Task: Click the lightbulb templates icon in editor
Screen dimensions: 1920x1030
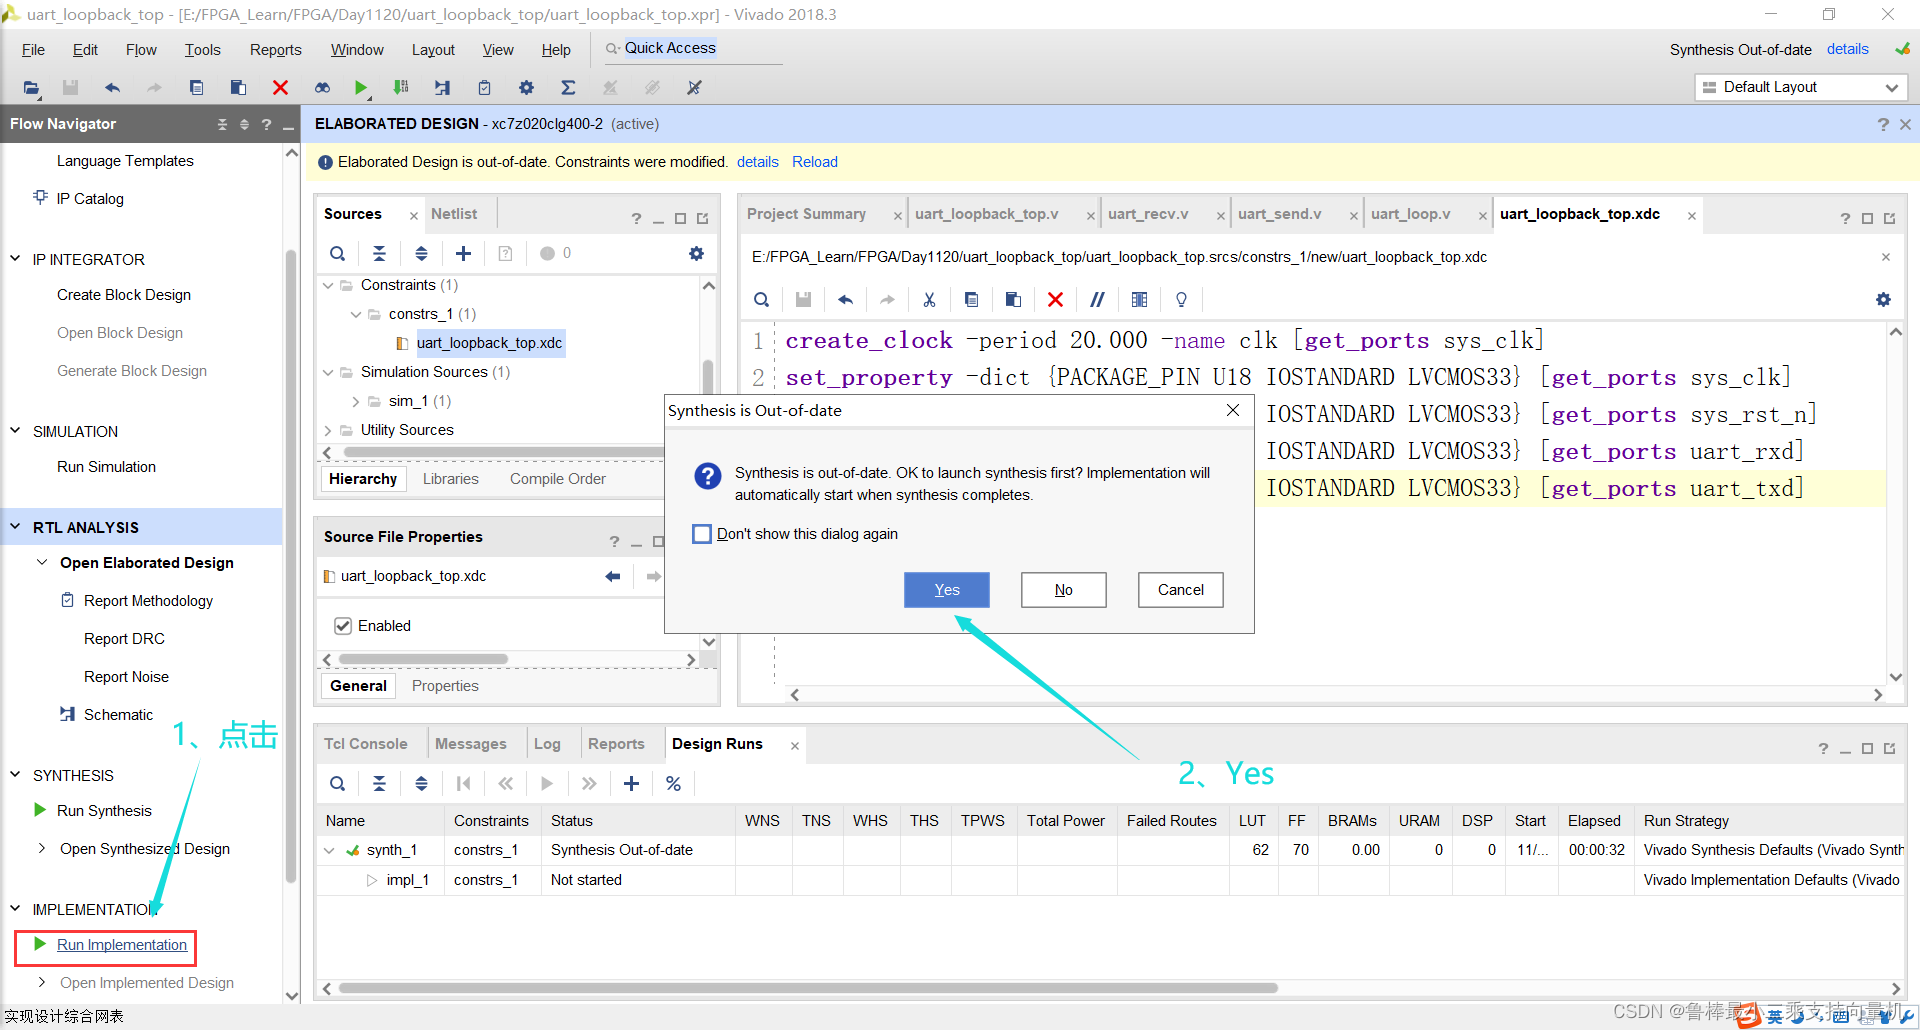Action: 1181,300
